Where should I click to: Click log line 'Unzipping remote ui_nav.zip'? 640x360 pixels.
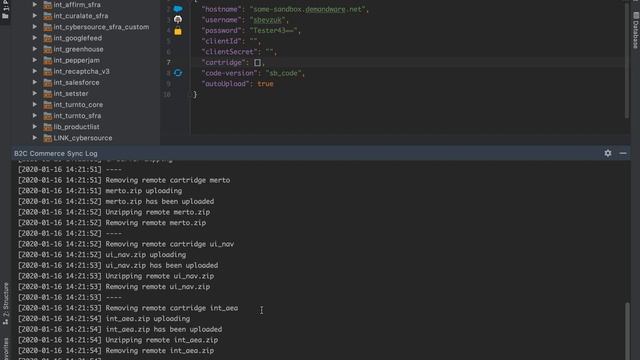tap(160, 276)
